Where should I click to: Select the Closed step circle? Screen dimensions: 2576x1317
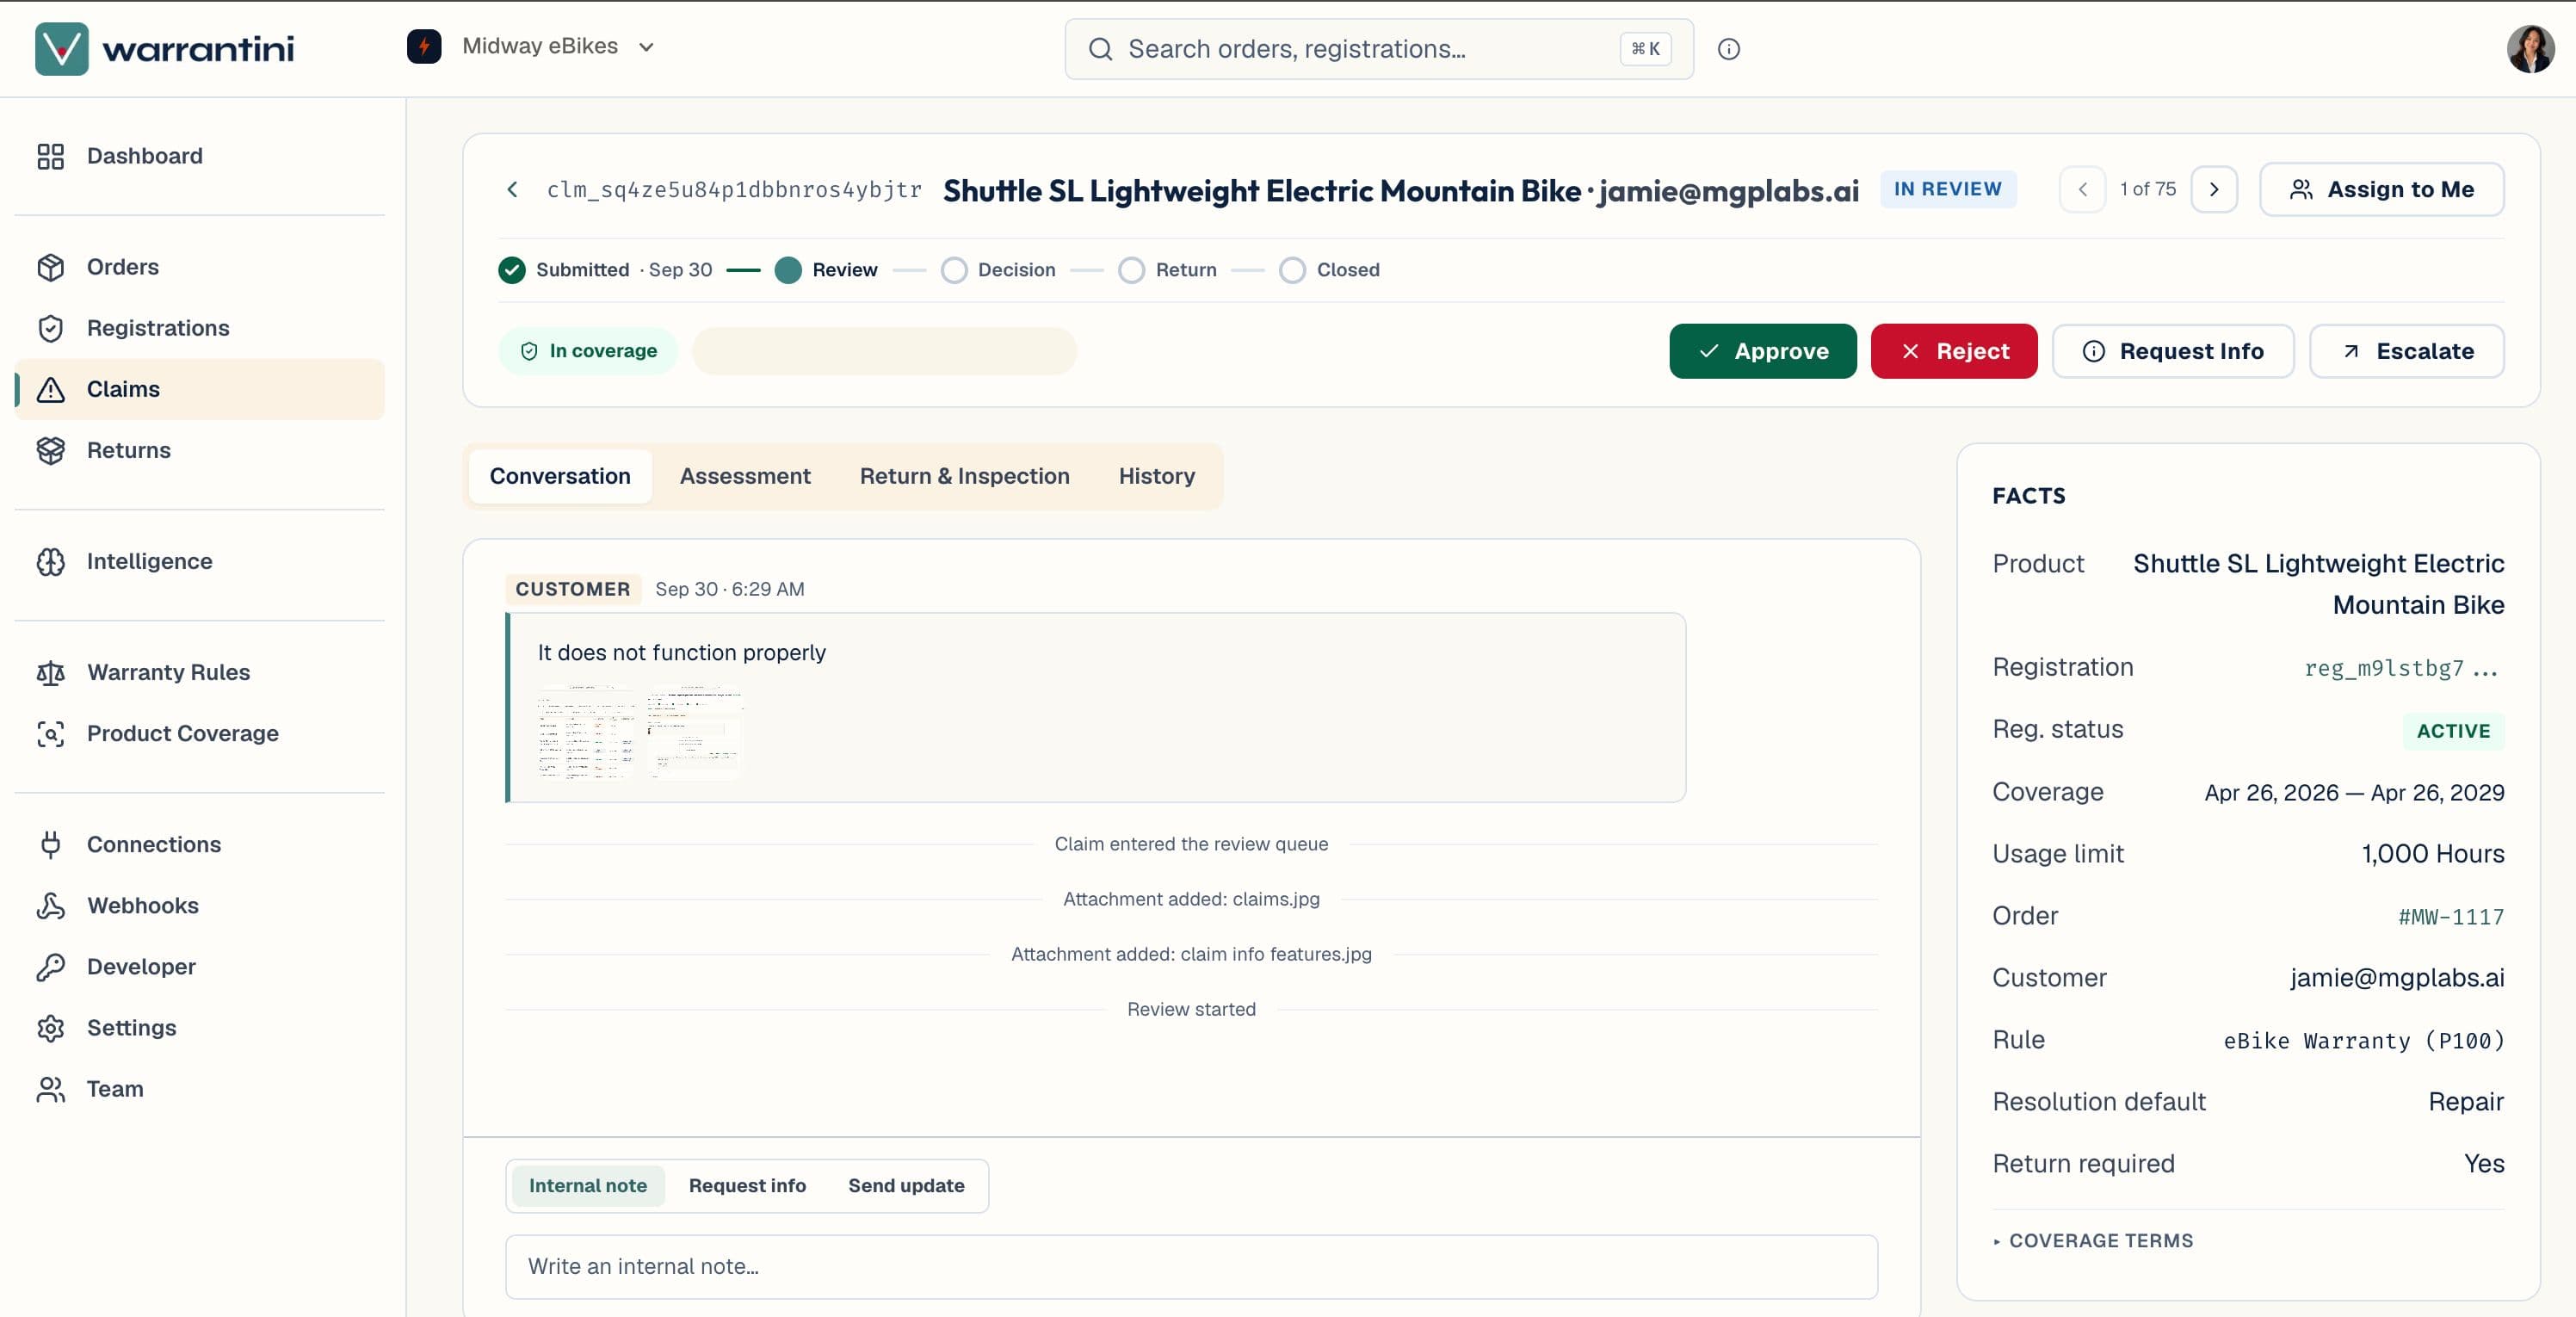click(1292, 270)
